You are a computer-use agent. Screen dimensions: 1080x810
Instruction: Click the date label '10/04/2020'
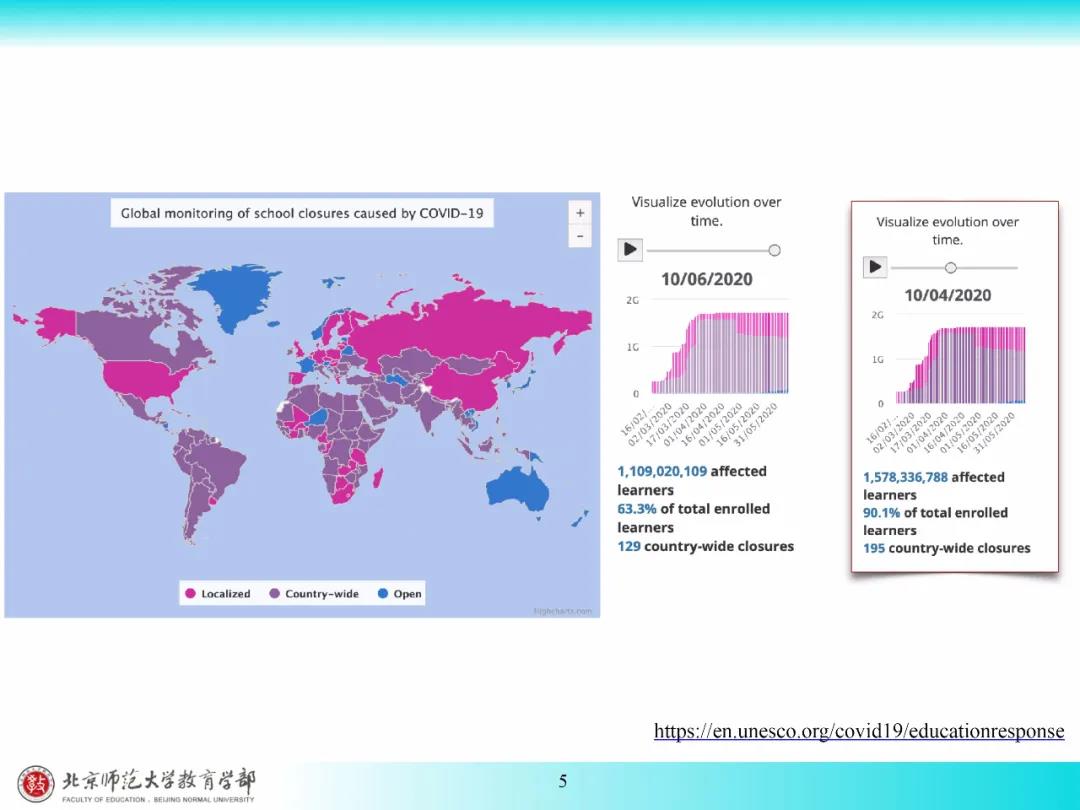(948, 295)
